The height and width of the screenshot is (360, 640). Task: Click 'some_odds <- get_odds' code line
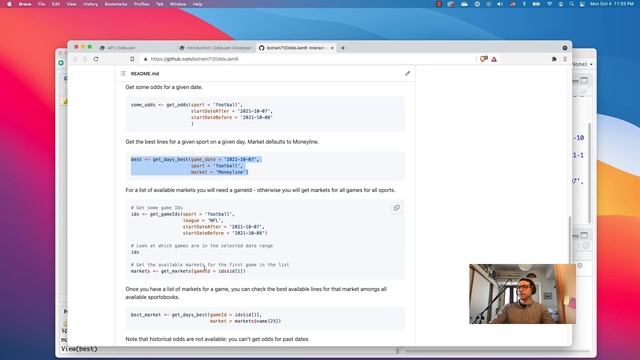187,105
